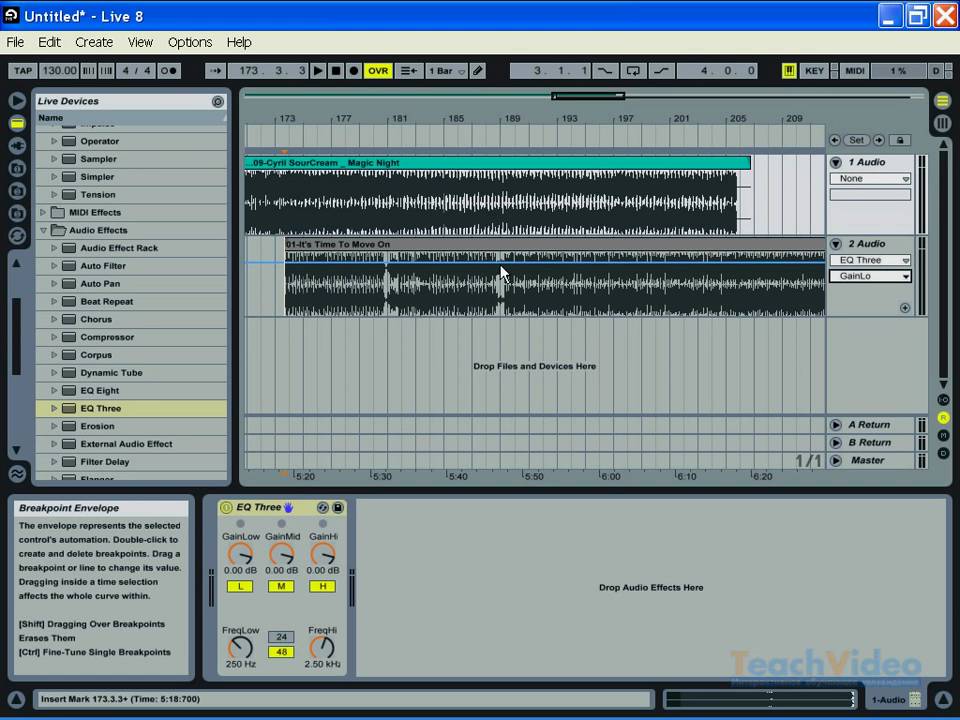960x720 pixels.
Task: Click the GainMid knob
Action: 282,554
